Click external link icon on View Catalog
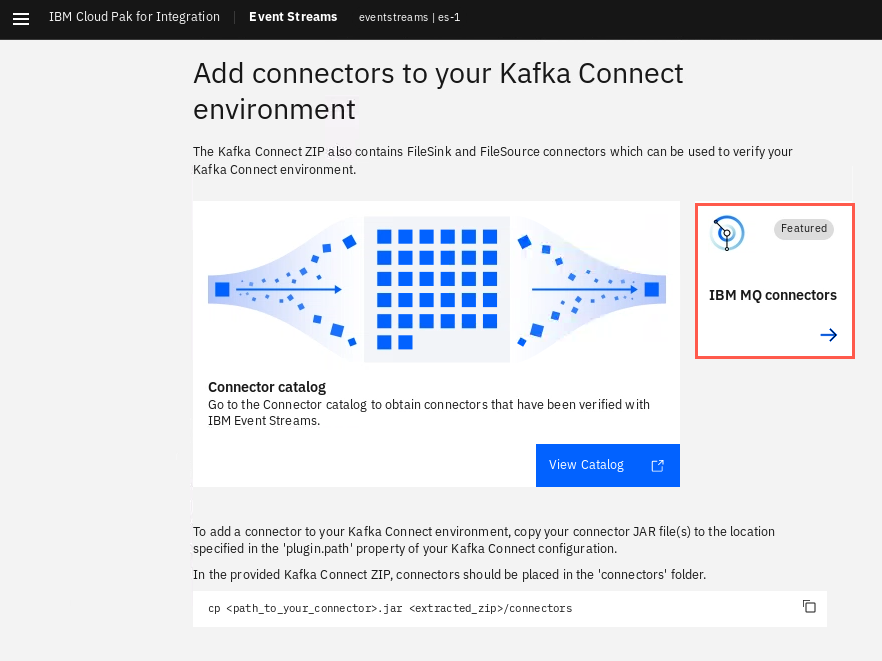 (658, 466)
